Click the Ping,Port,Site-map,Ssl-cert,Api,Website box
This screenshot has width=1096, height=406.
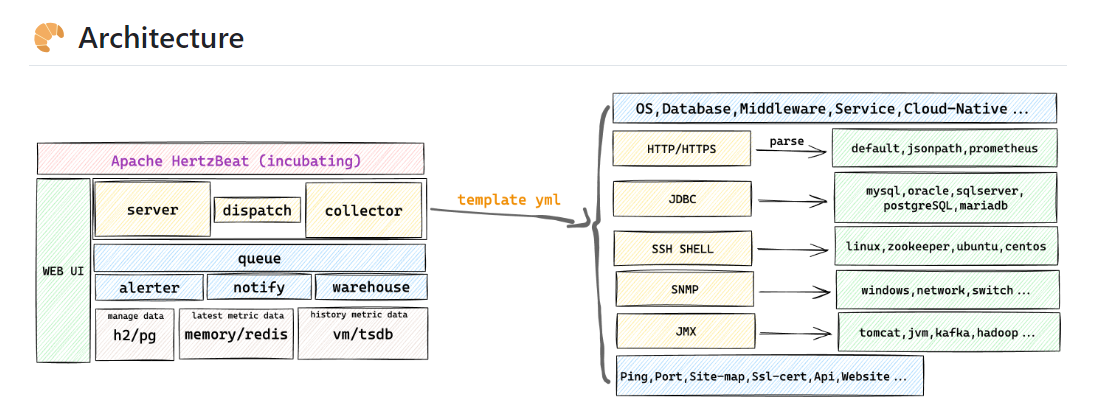tap(770, 376)
